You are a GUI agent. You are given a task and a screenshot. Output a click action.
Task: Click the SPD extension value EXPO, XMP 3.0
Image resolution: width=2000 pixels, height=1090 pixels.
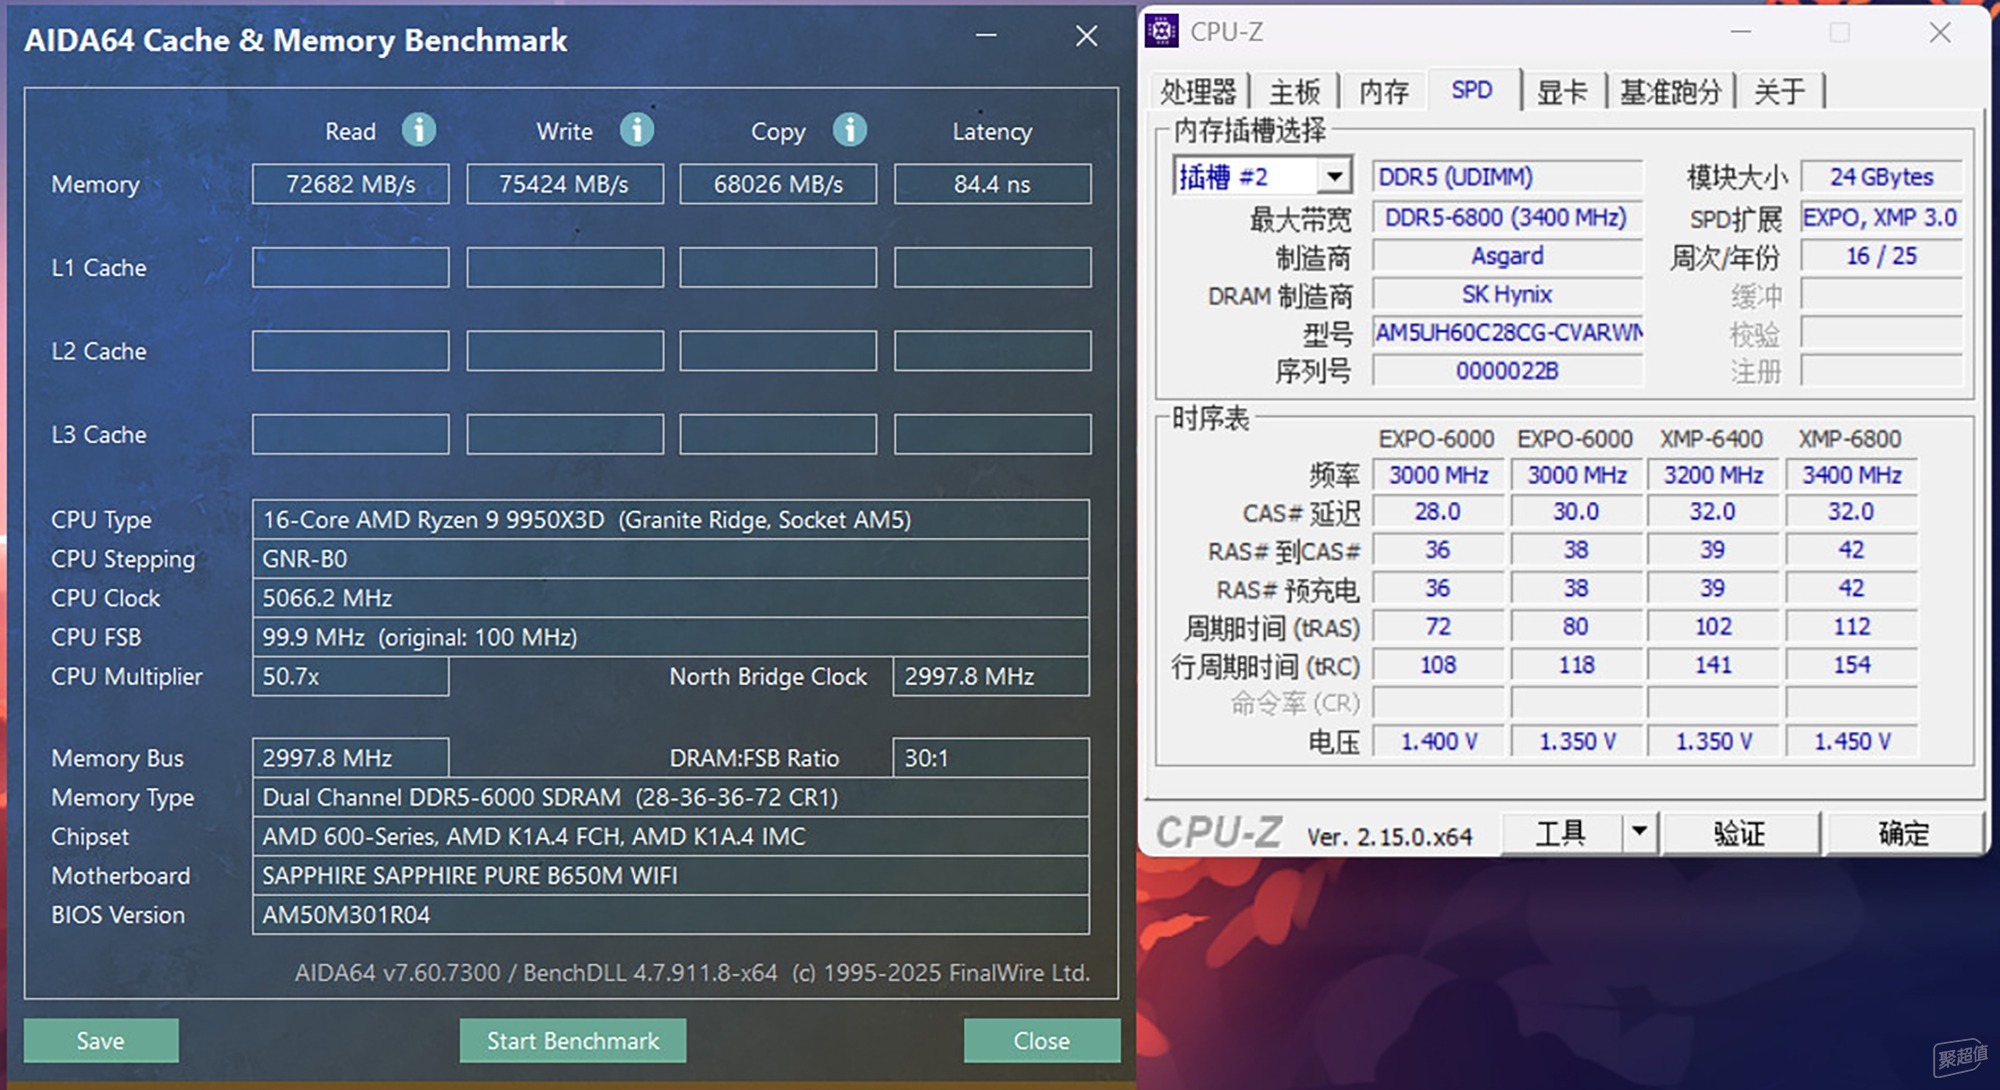[x=1881, y=217]
